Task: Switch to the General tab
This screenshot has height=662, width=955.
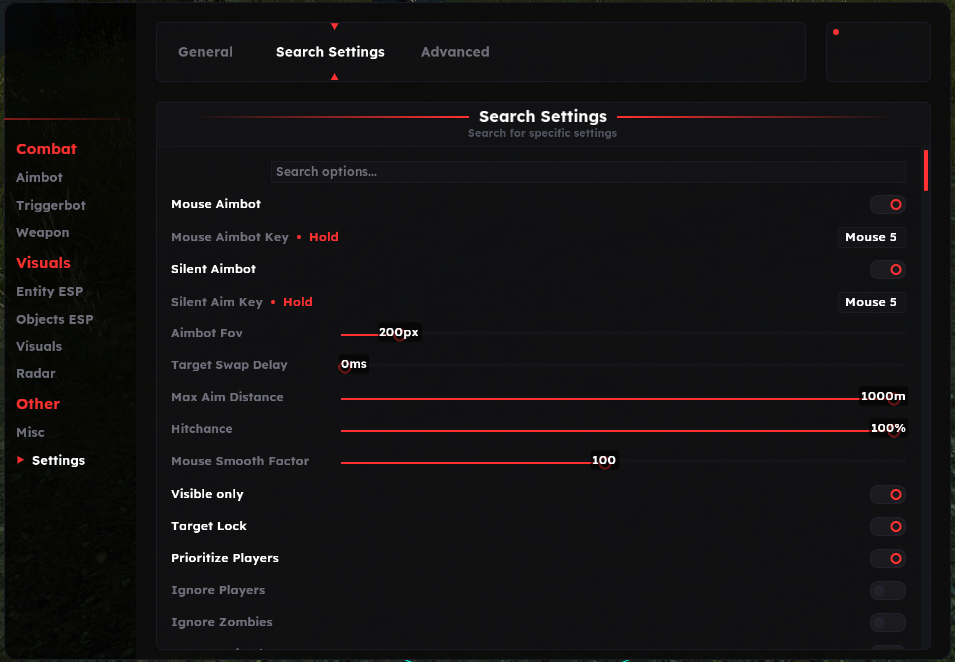Action: (205, 52)
